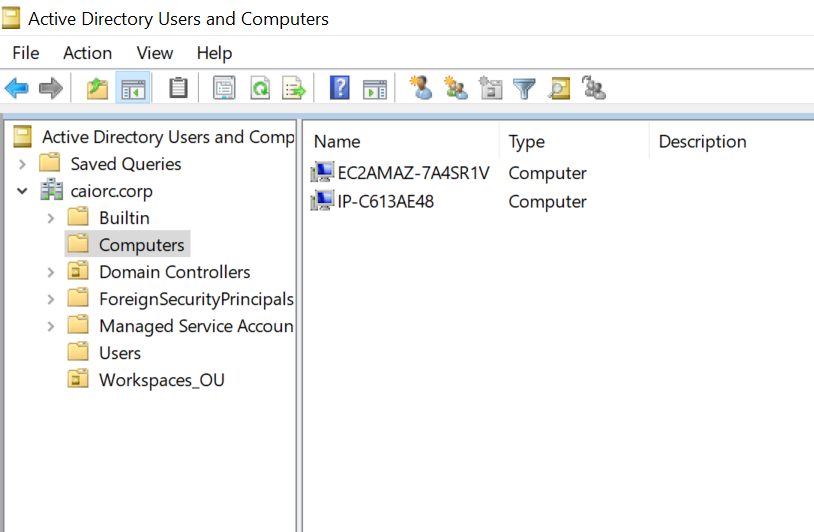The height and width of the screenshot is (532, 814).
Task: Select computer IP-C613AE48 in list
Action: (x=386, y=201)
